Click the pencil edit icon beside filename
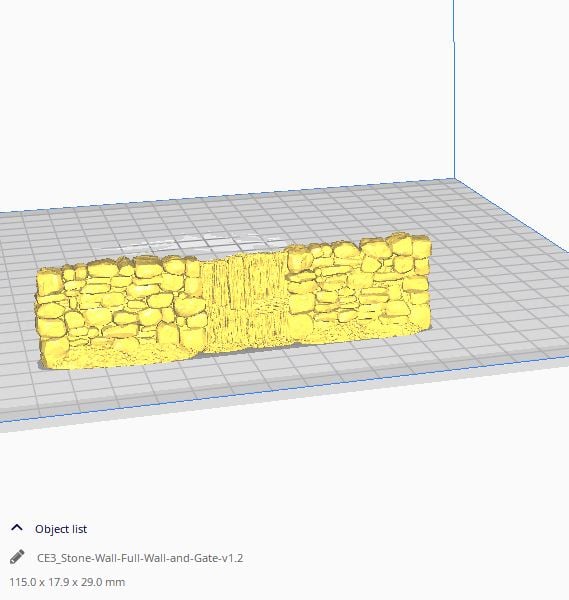This screenshot has width=569, height=600. point(17,557)
